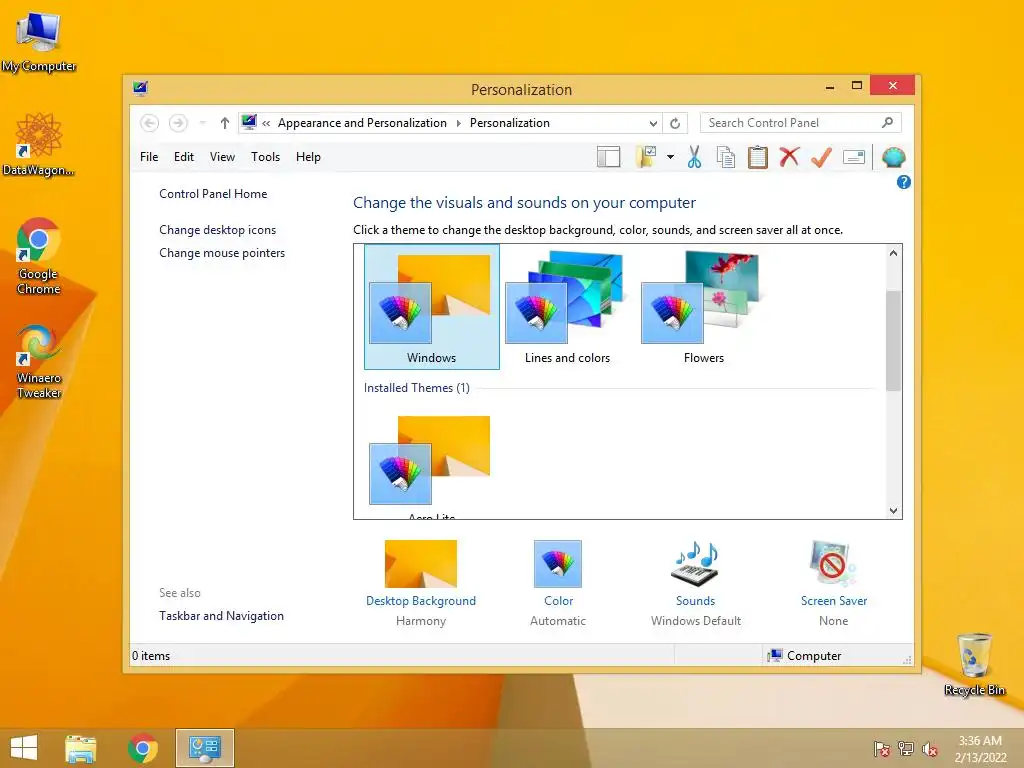The image size is (1024, 768).
Task: Go up one level with Up arrow
Action: 225,123
